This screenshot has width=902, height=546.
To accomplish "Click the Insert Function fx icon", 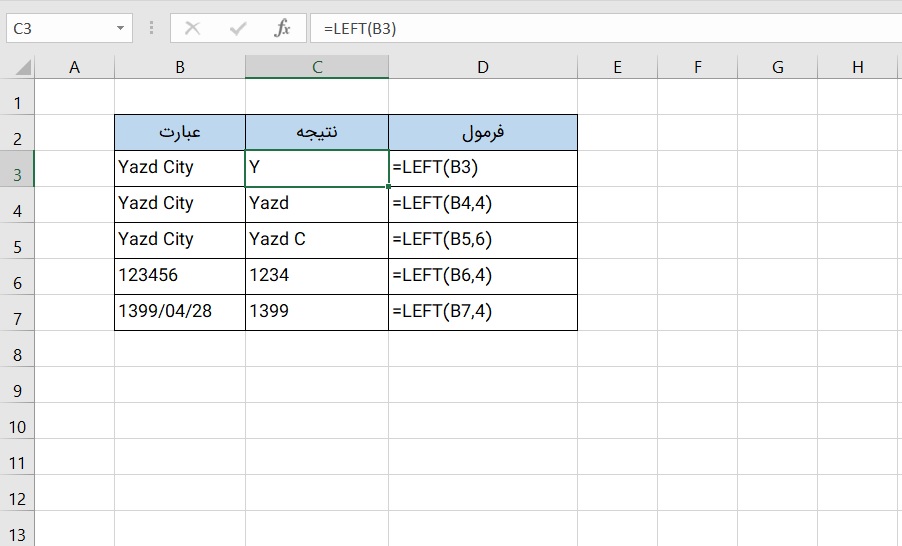I will 283,29.
